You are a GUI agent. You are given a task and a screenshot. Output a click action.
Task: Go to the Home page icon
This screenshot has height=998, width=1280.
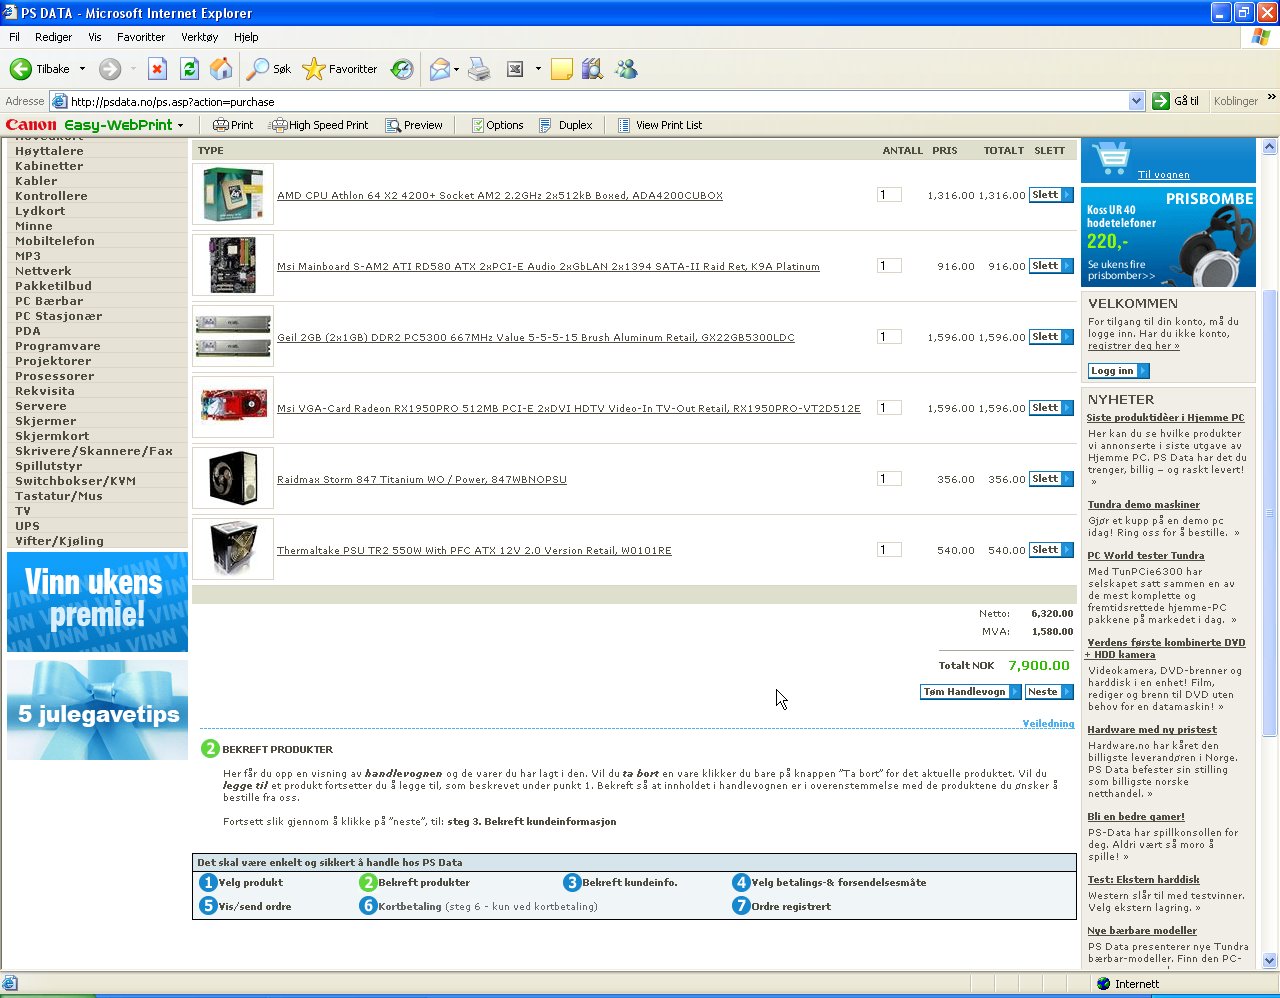[x=221, y=69]
